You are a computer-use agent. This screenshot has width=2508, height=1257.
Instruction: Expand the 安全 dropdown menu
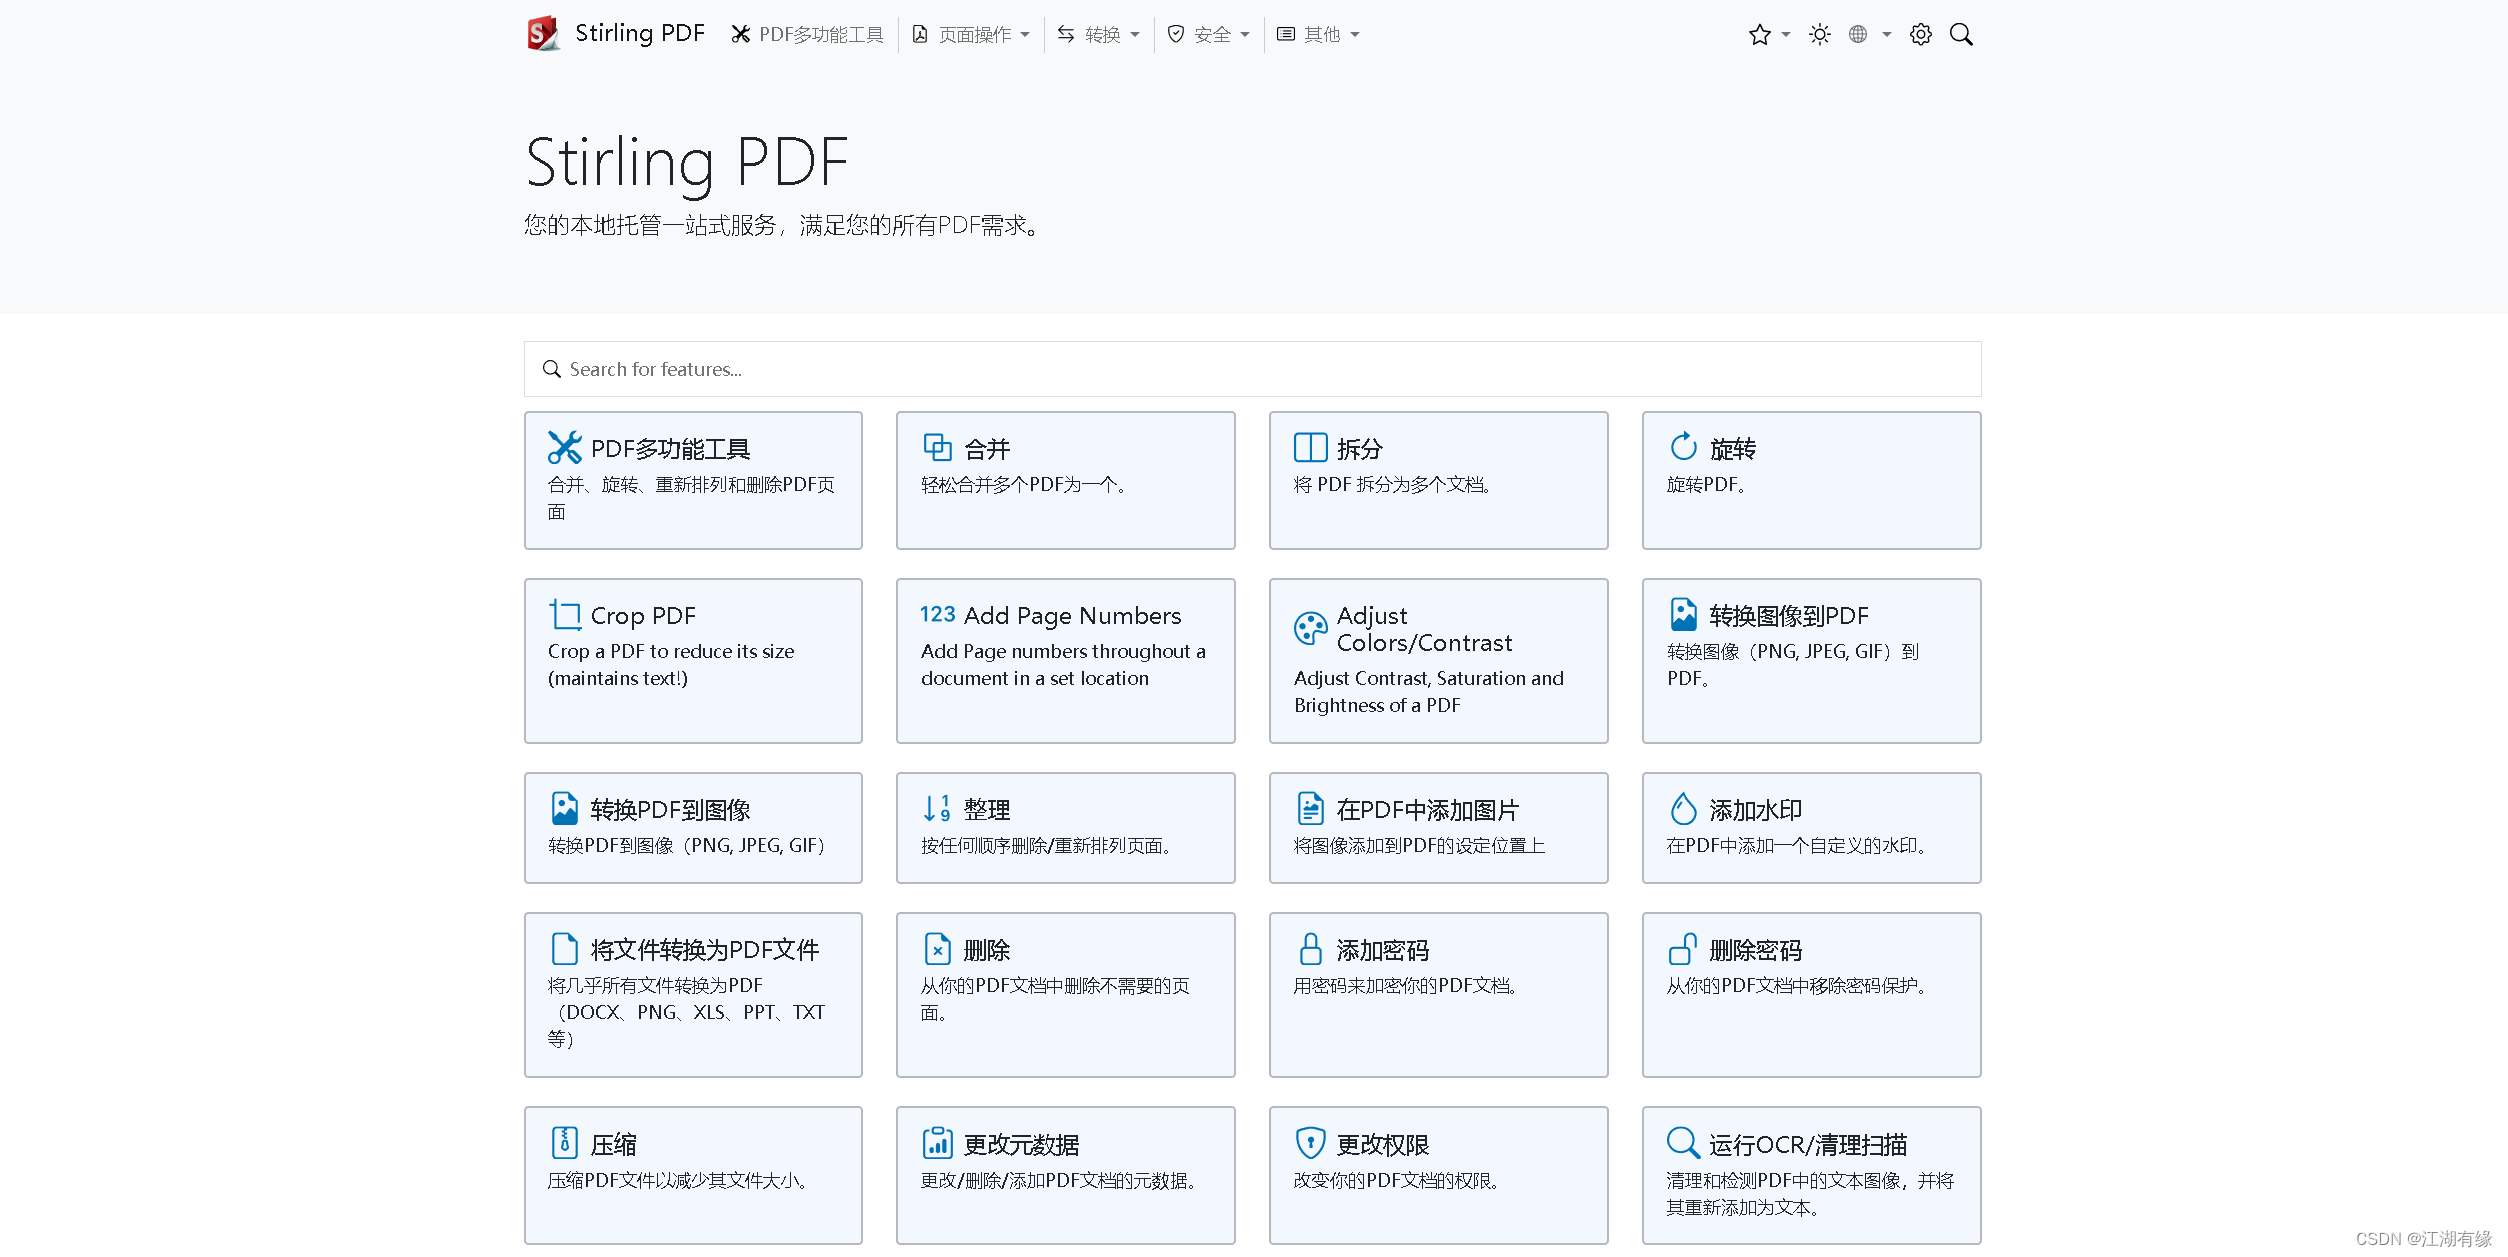tap(1209, 35)
